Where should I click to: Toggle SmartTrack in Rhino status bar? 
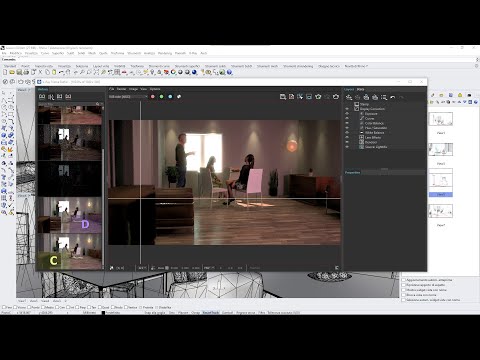pyautogui.click(x=211, y=313)
